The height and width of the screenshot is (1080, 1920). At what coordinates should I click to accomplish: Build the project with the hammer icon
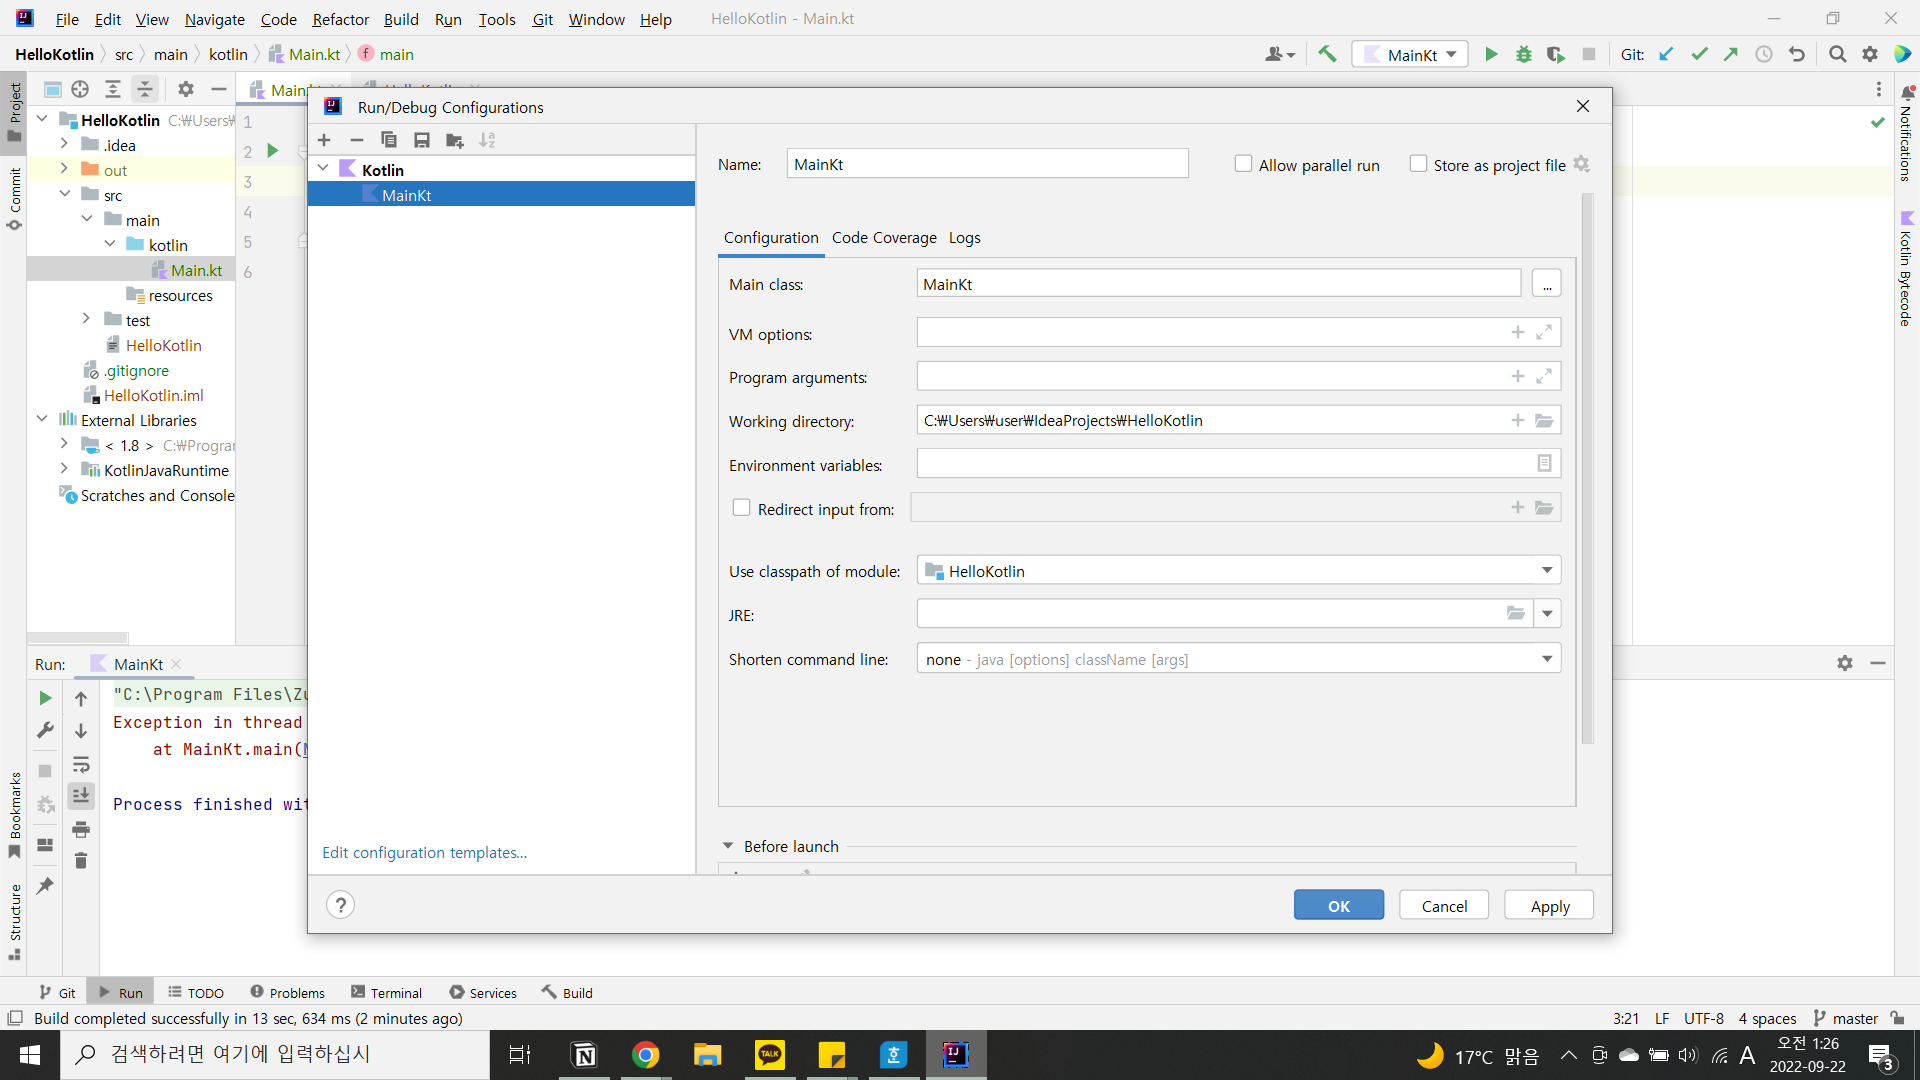[x=1327, y=54]
